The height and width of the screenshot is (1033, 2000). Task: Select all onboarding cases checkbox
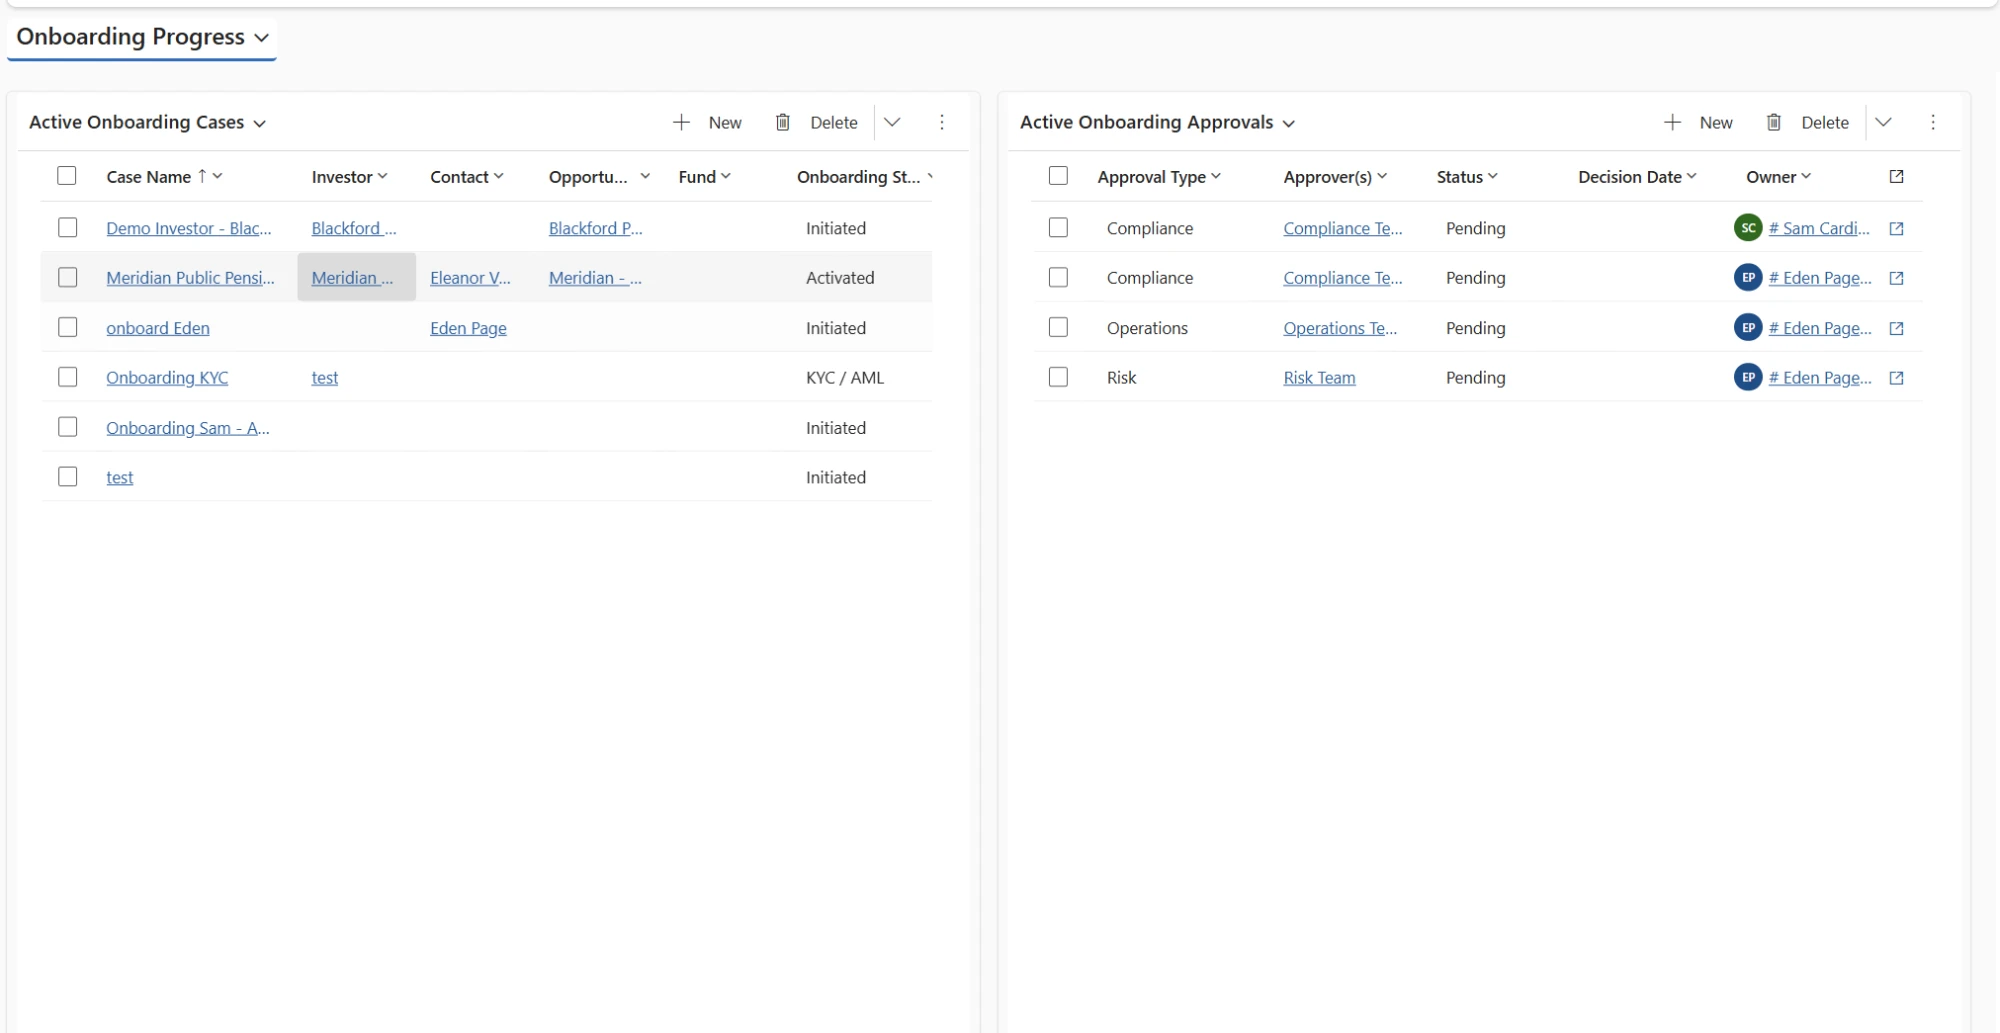click(67, 176)
